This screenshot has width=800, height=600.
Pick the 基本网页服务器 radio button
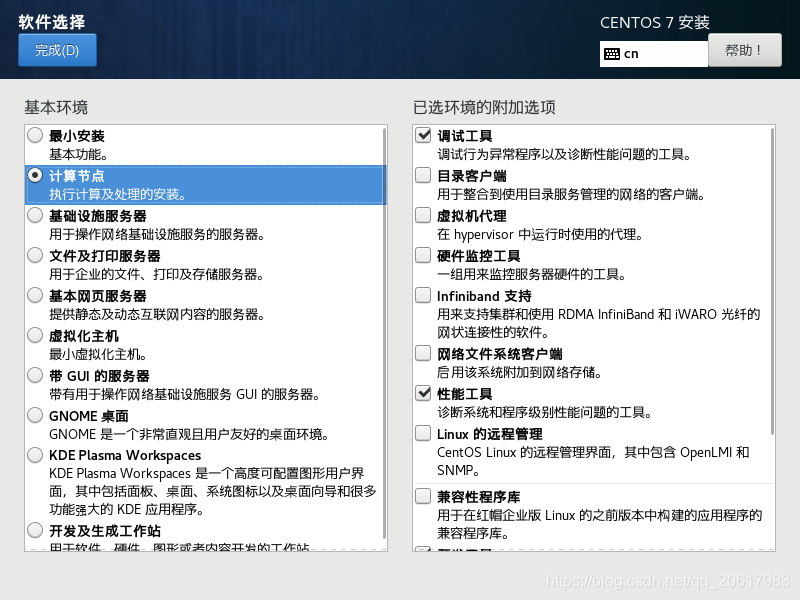35,295
